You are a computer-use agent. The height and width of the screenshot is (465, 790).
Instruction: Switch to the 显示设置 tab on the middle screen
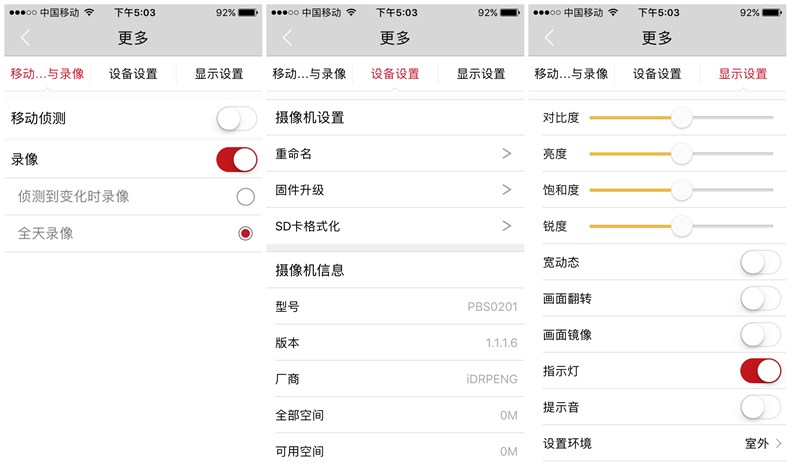(x=481, y=74)
